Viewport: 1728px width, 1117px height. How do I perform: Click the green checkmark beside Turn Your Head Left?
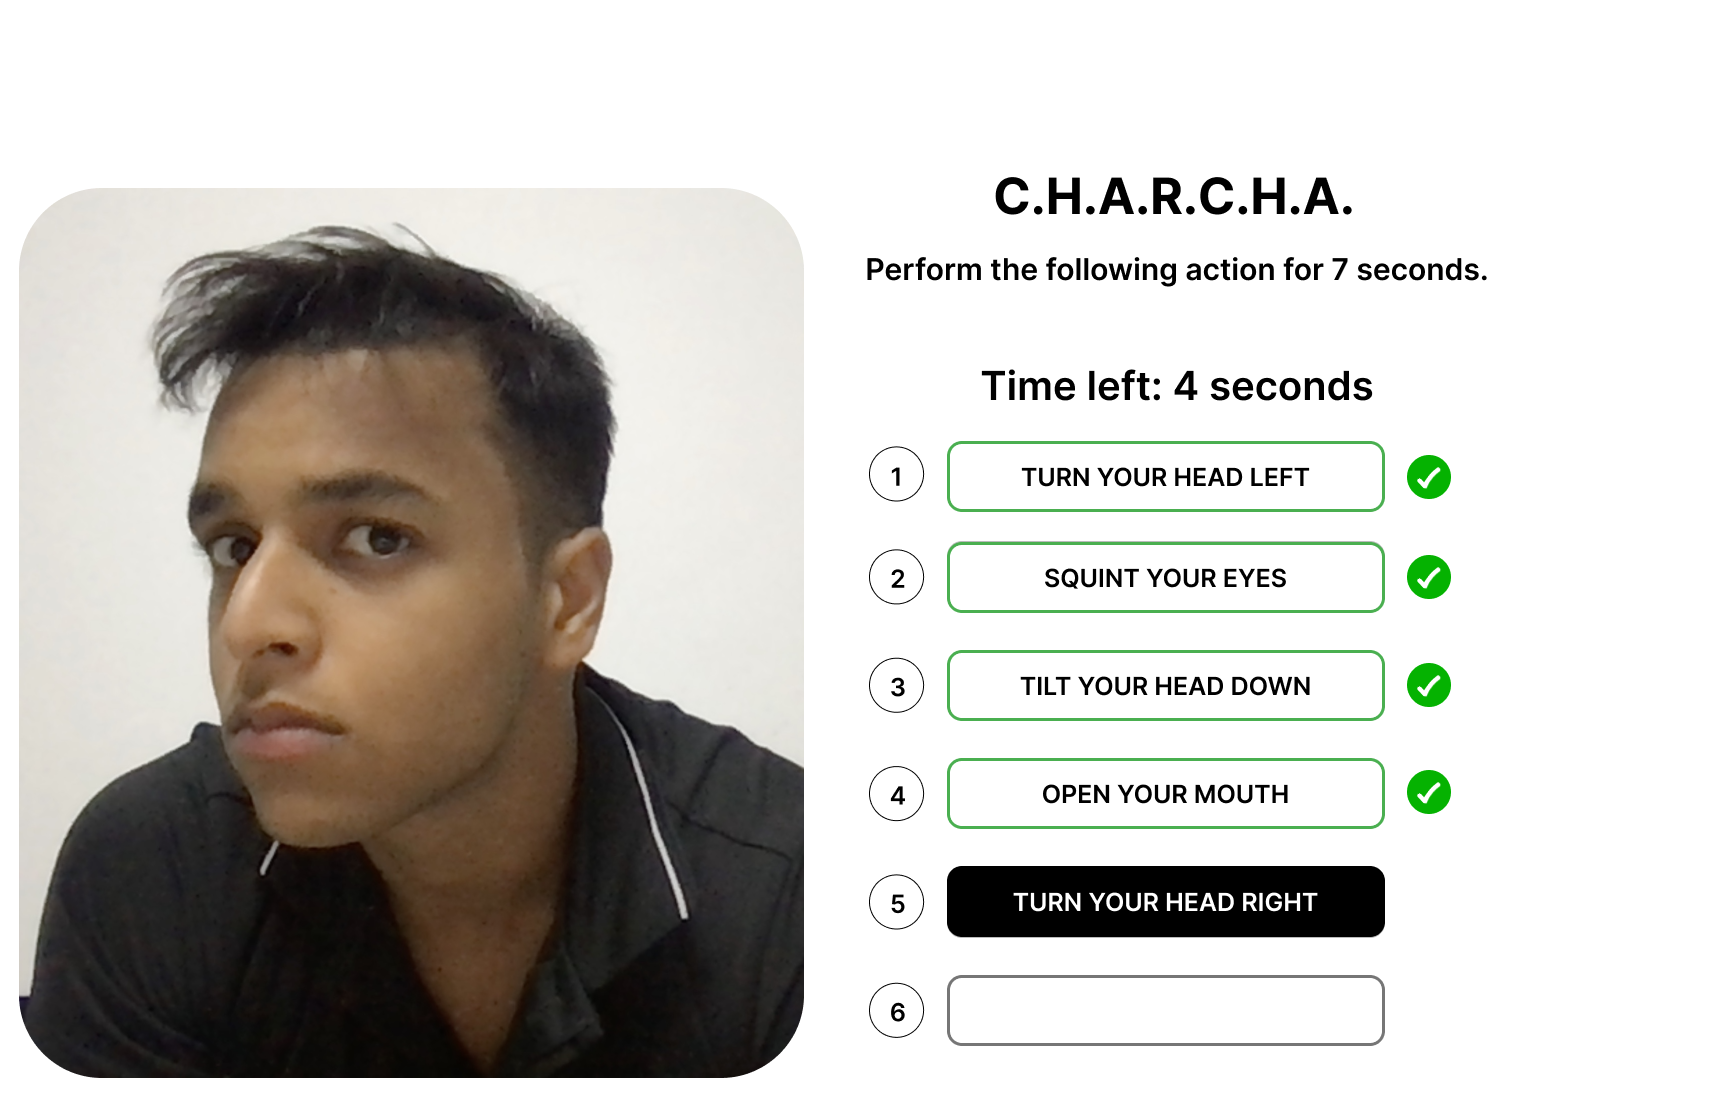click(x=1428, y=477)
